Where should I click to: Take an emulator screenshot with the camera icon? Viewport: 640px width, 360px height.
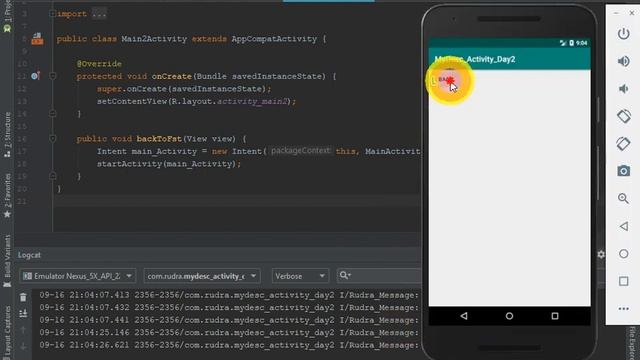(x=623, y=171)
